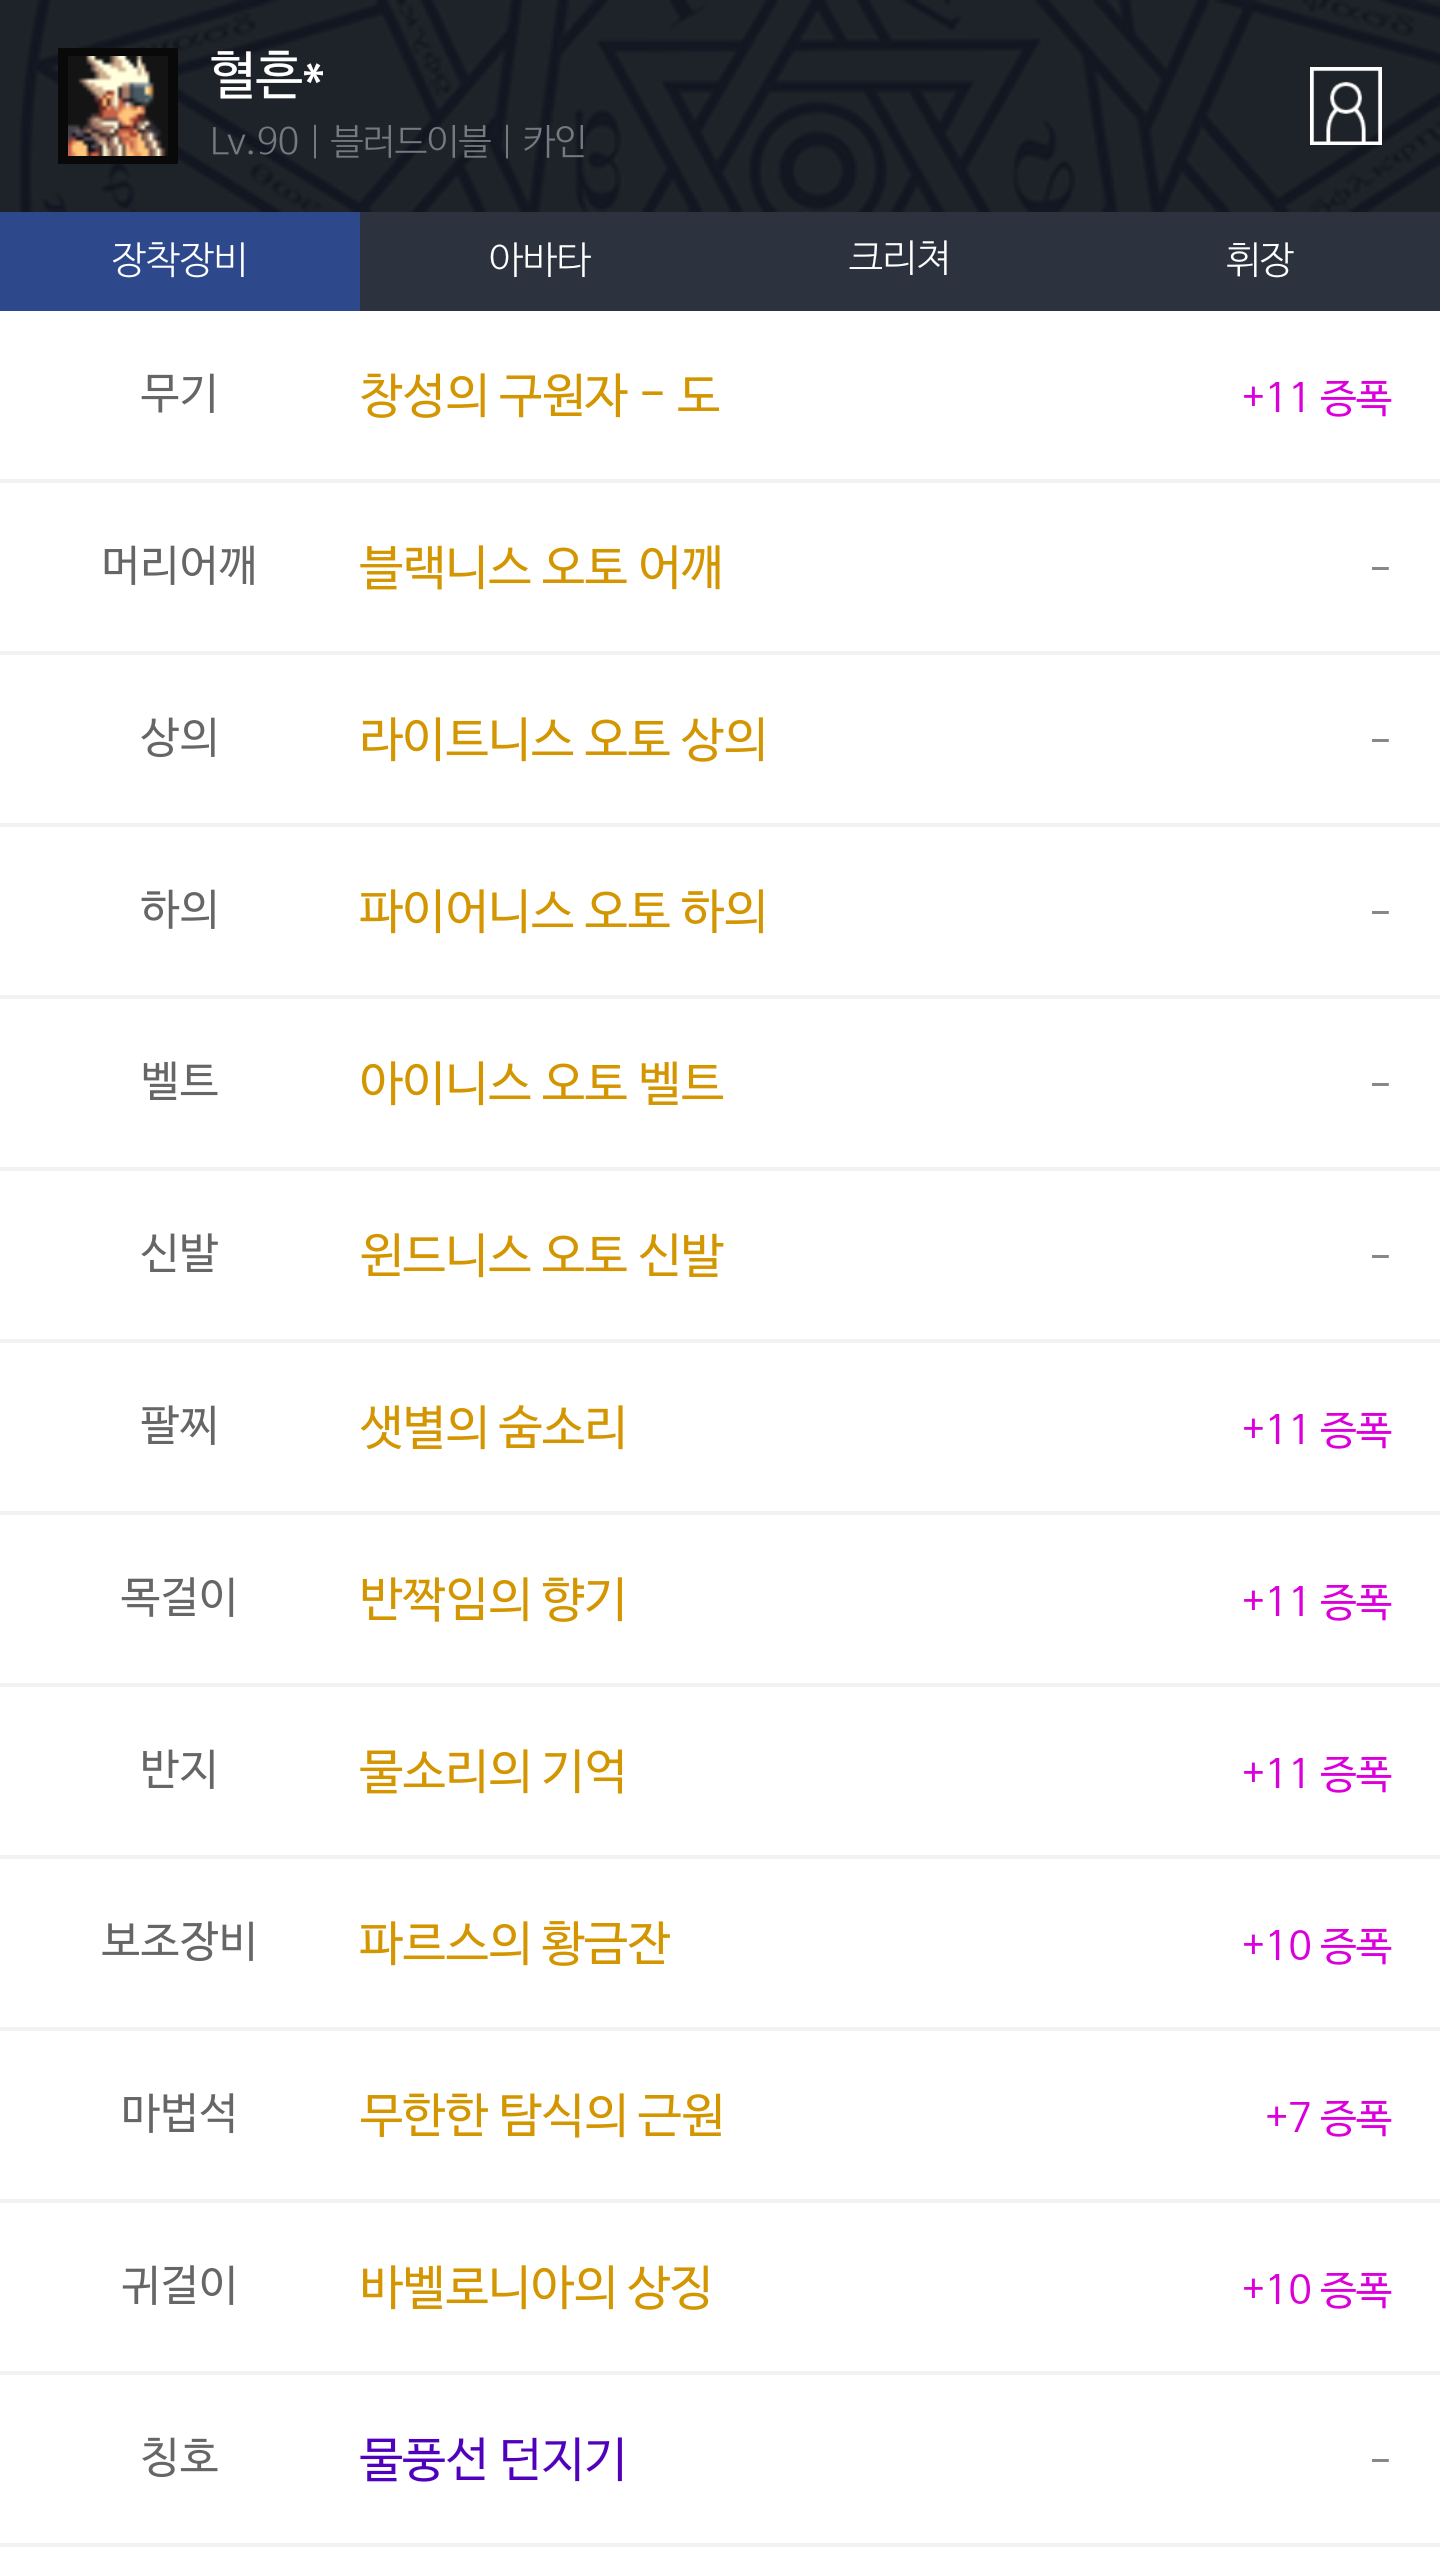This screenshot has height=2560, width=1440.
Task: Click character name 혈흔* in header
Action: pyautogui.click(x=267, y=76)
